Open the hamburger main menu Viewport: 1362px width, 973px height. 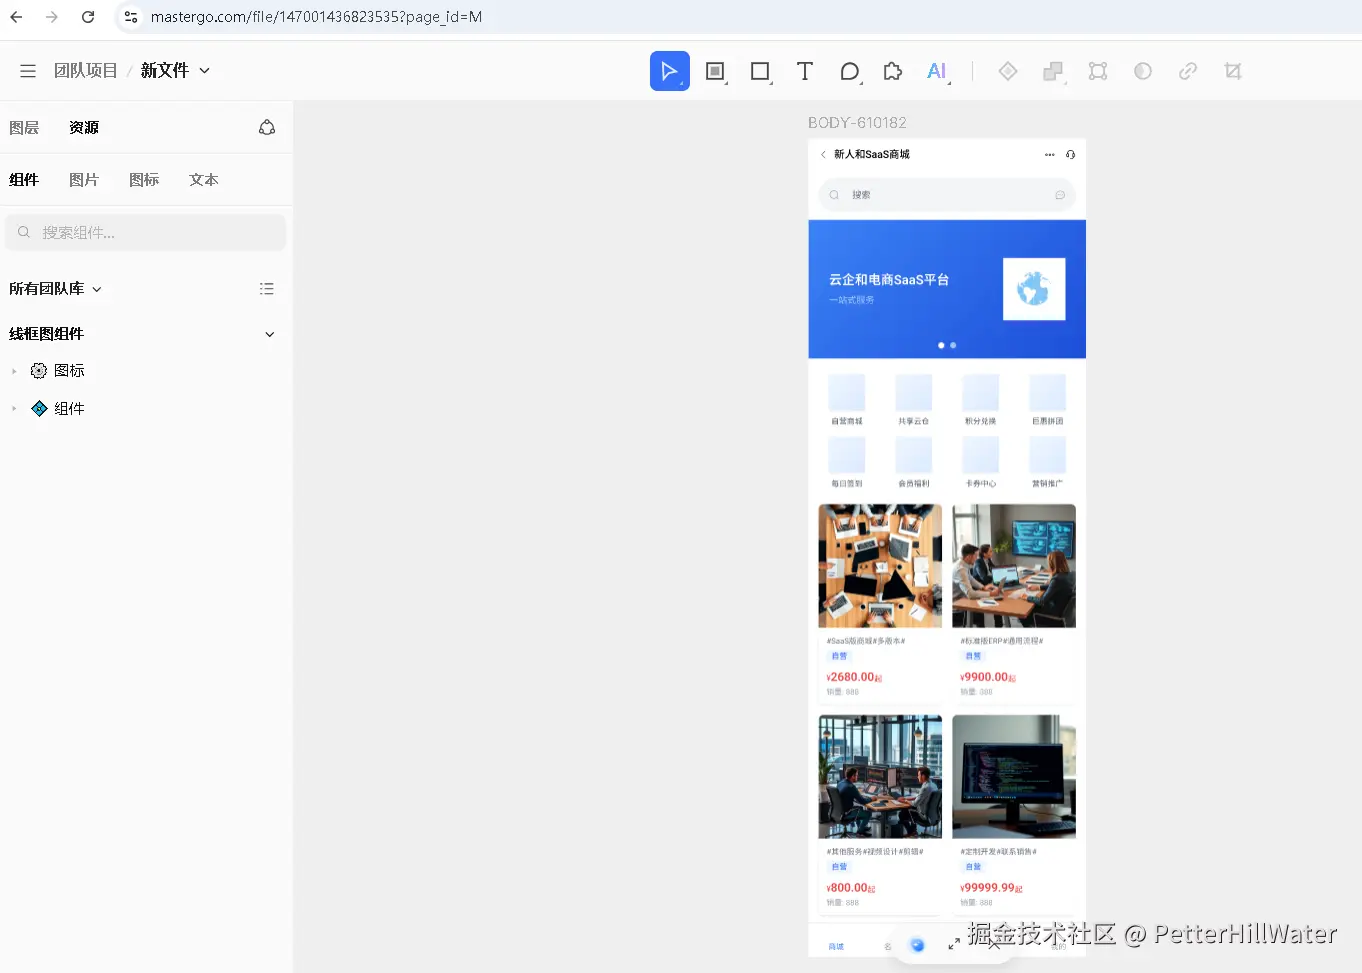28,71
